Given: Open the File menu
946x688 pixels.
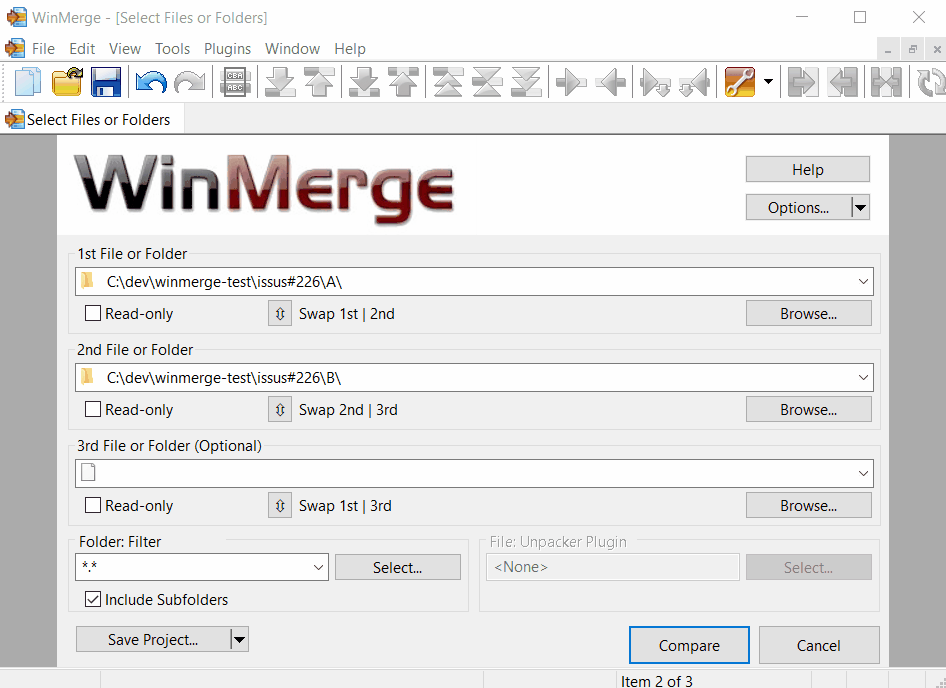Looking at the screenshot, I should [x=43, y=49].
